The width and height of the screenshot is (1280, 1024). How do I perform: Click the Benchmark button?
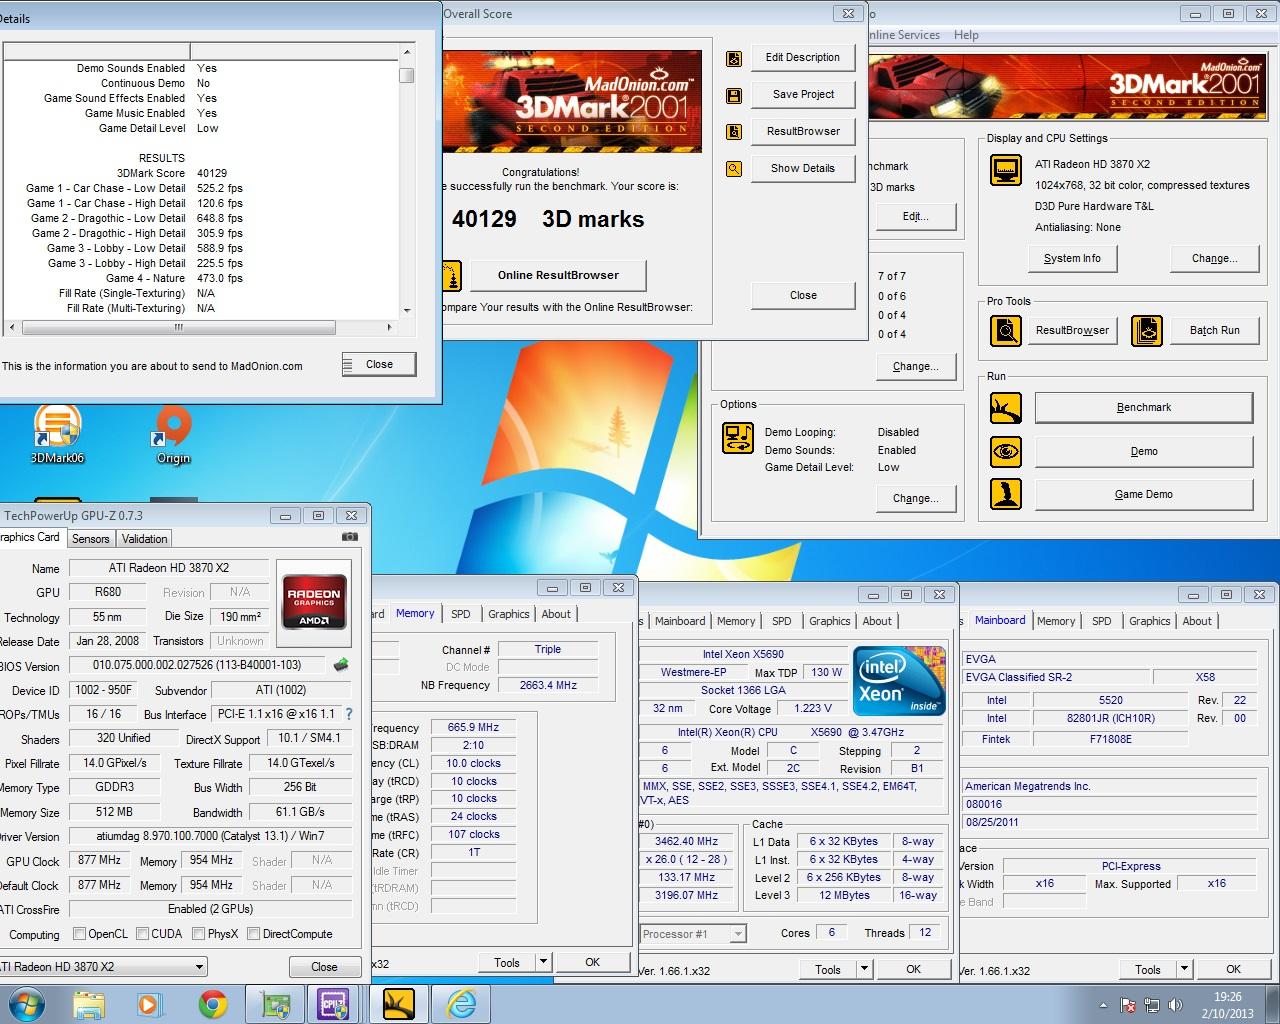pos(1143,408)
